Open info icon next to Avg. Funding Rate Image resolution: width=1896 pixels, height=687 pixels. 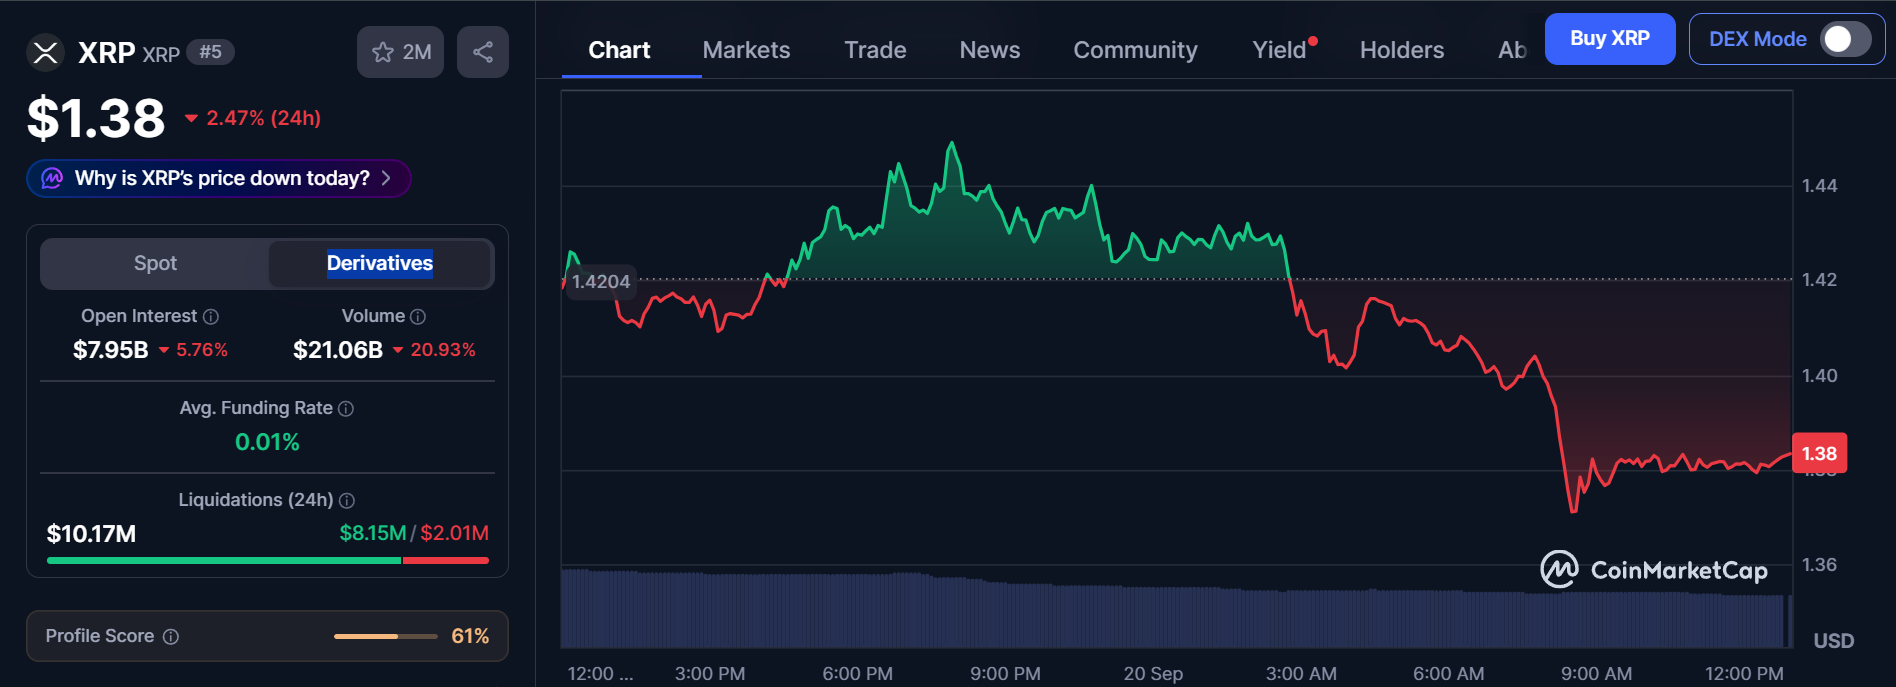pos(346,409)
